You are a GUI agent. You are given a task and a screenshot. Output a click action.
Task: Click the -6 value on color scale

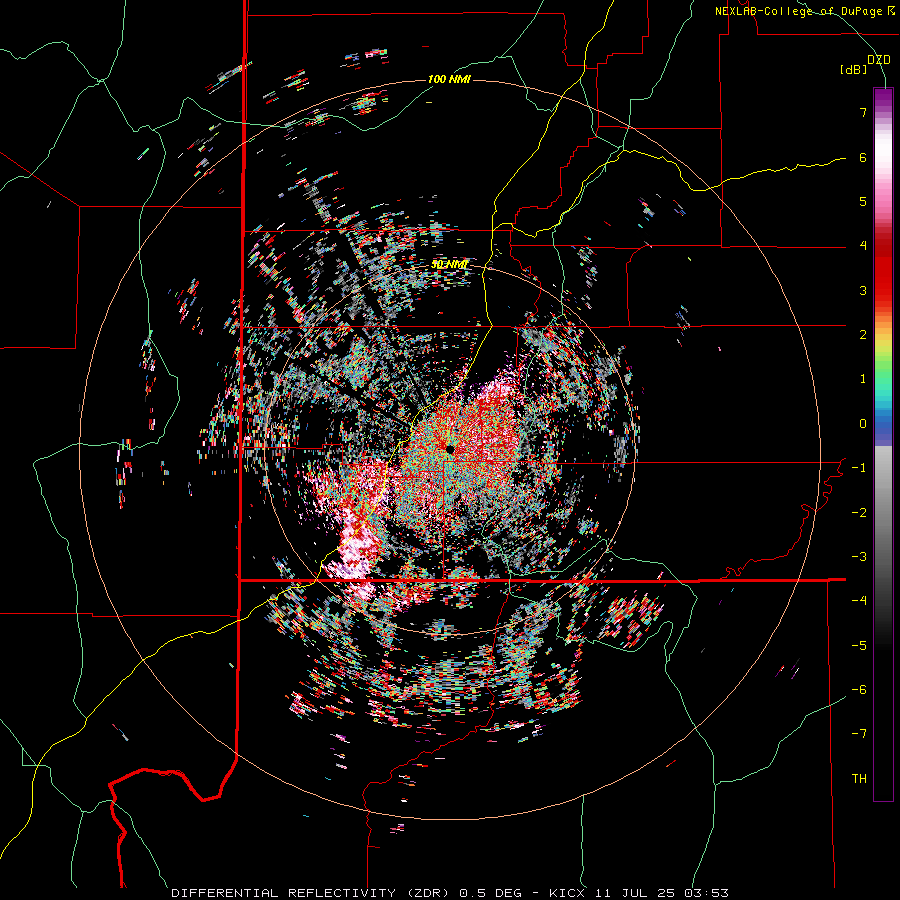click(859, 690)
